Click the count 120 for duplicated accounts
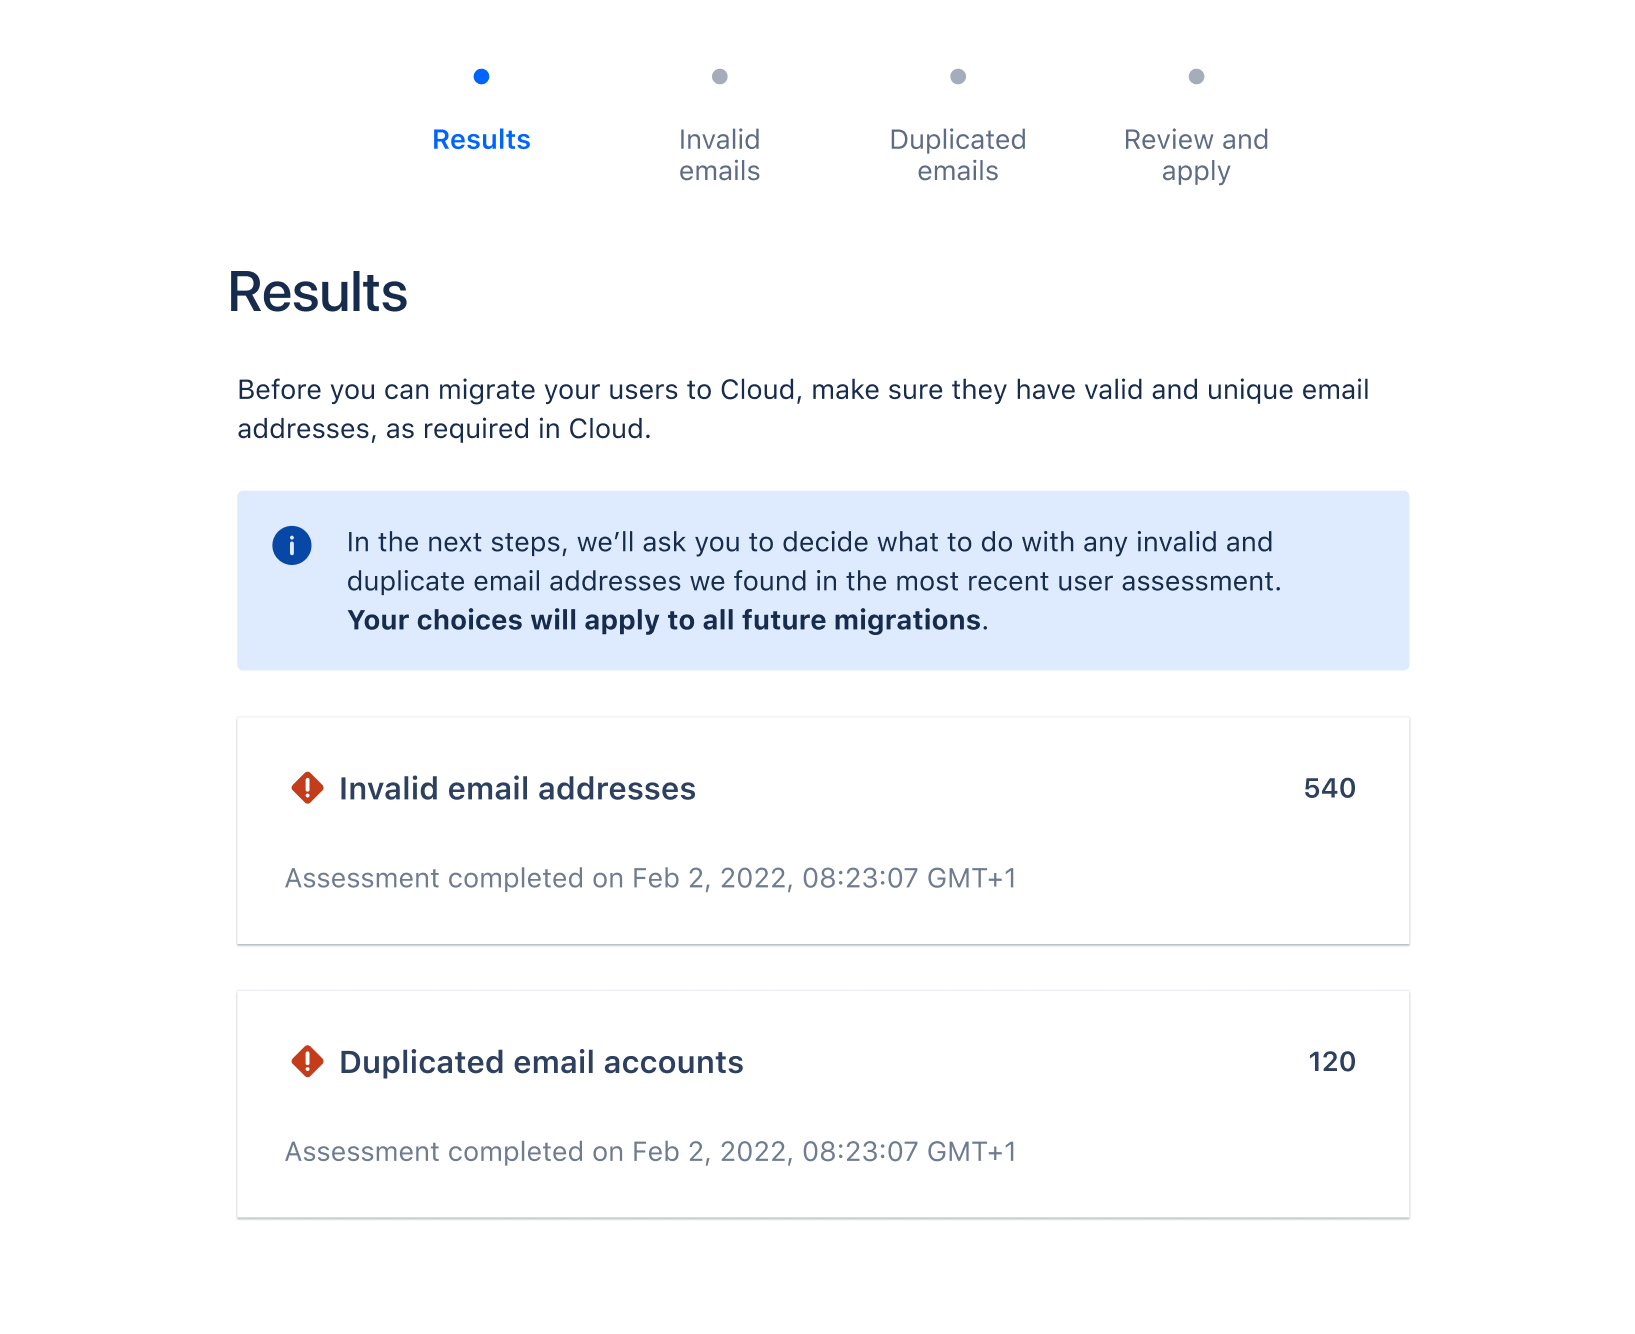Image resolution: width=1635 pixels, height=1334 pixels. 1334,1062
